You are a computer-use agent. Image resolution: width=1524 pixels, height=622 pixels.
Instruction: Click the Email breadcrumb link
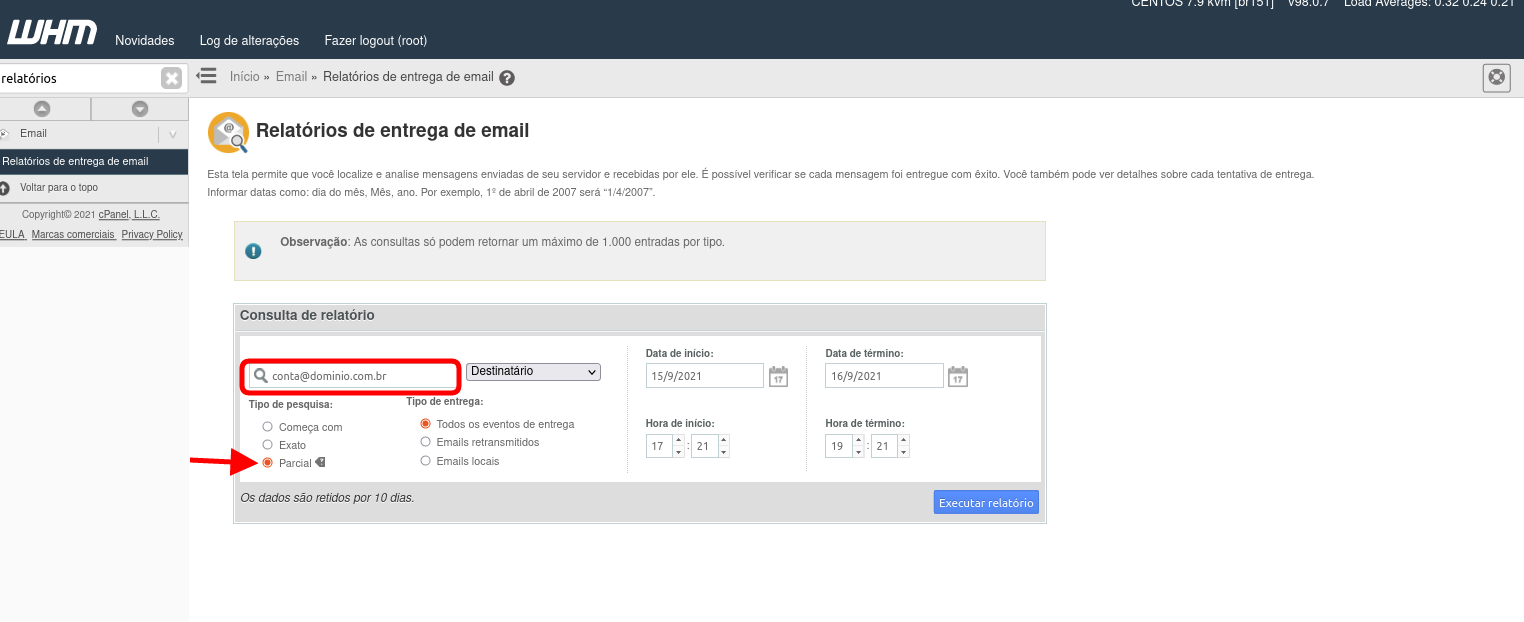[291, 77]
